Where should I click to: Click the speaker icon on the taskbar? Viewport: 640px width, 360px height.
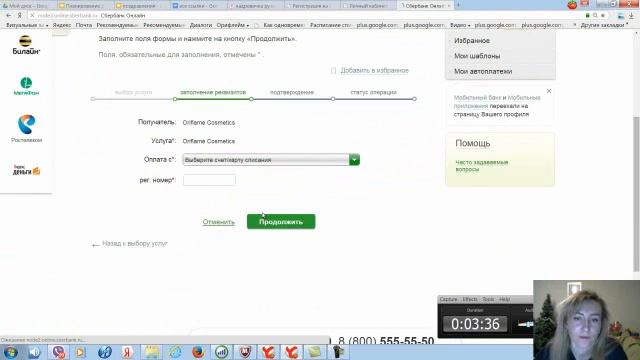coord(35,352)
